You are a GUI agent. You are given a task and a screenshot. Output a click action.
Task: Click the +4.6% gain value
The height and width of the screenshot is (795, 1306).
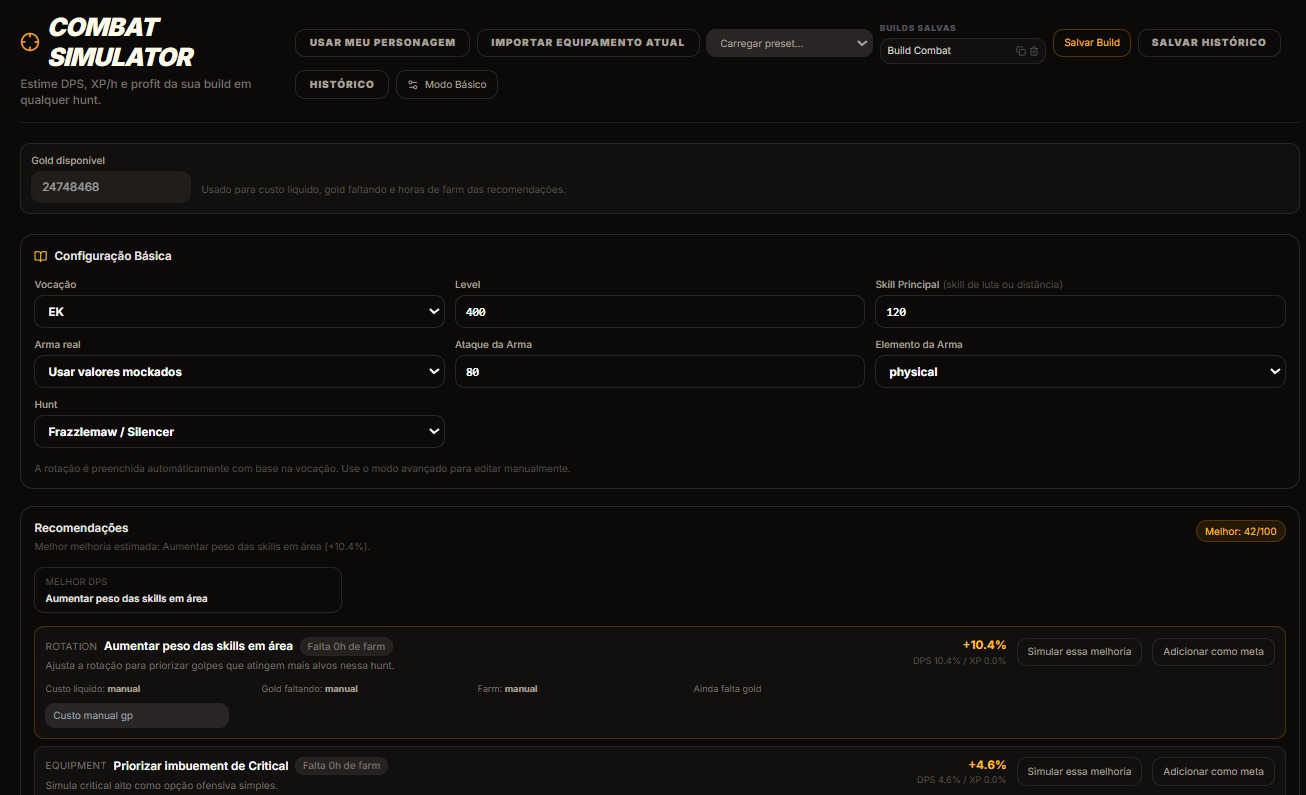[x=987, y=765]
